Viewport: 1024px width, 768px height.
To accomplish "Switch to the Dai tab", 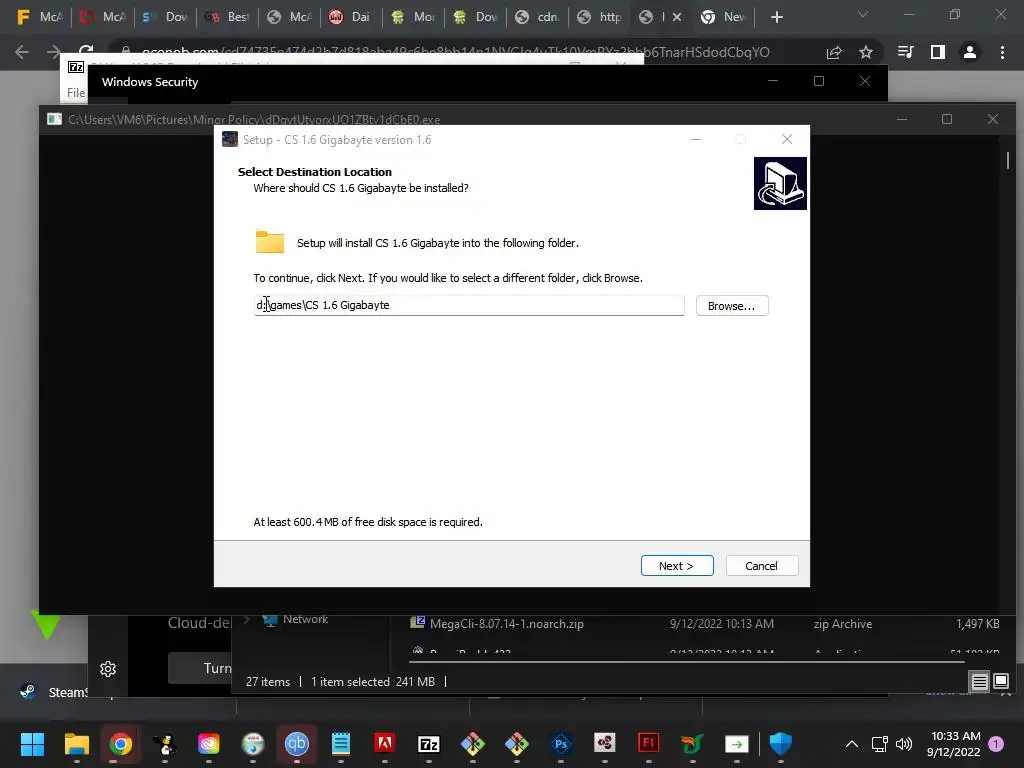I will click(350, 17).
